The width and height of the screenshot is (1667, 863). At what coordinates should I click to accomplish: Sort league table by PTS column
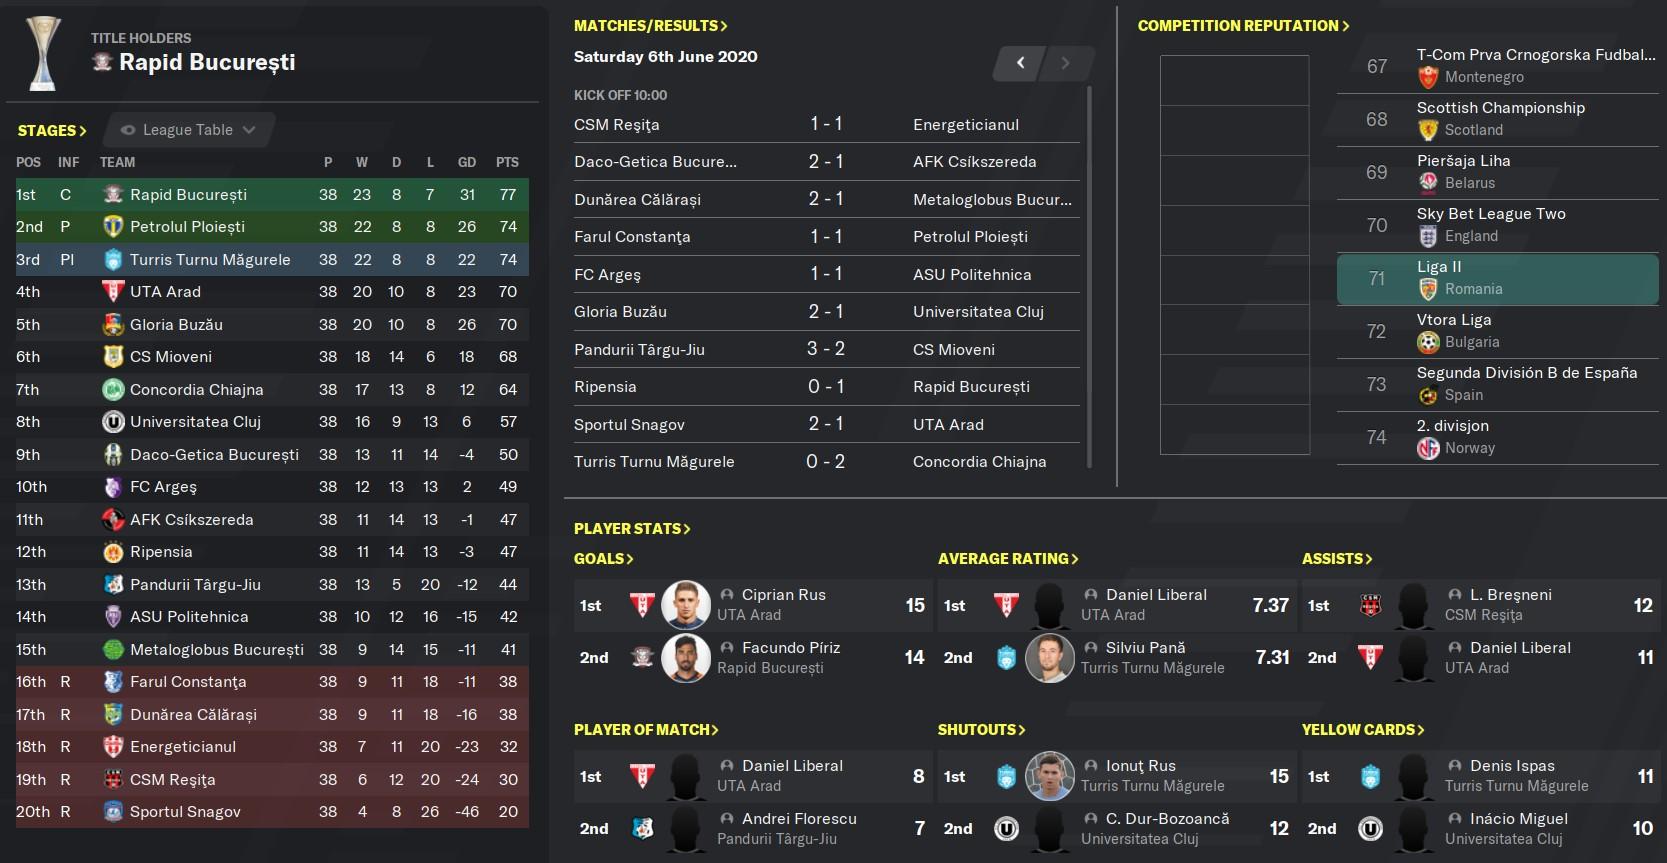tap(507, 162)
